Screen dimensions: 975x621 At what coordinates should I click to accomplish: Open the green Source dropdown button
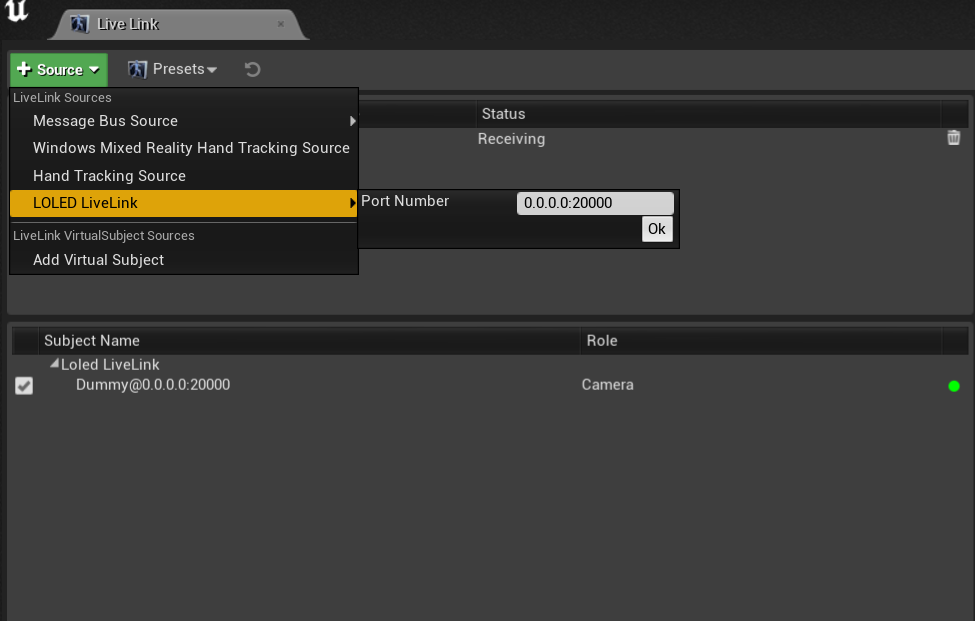[x=59, y=70]
